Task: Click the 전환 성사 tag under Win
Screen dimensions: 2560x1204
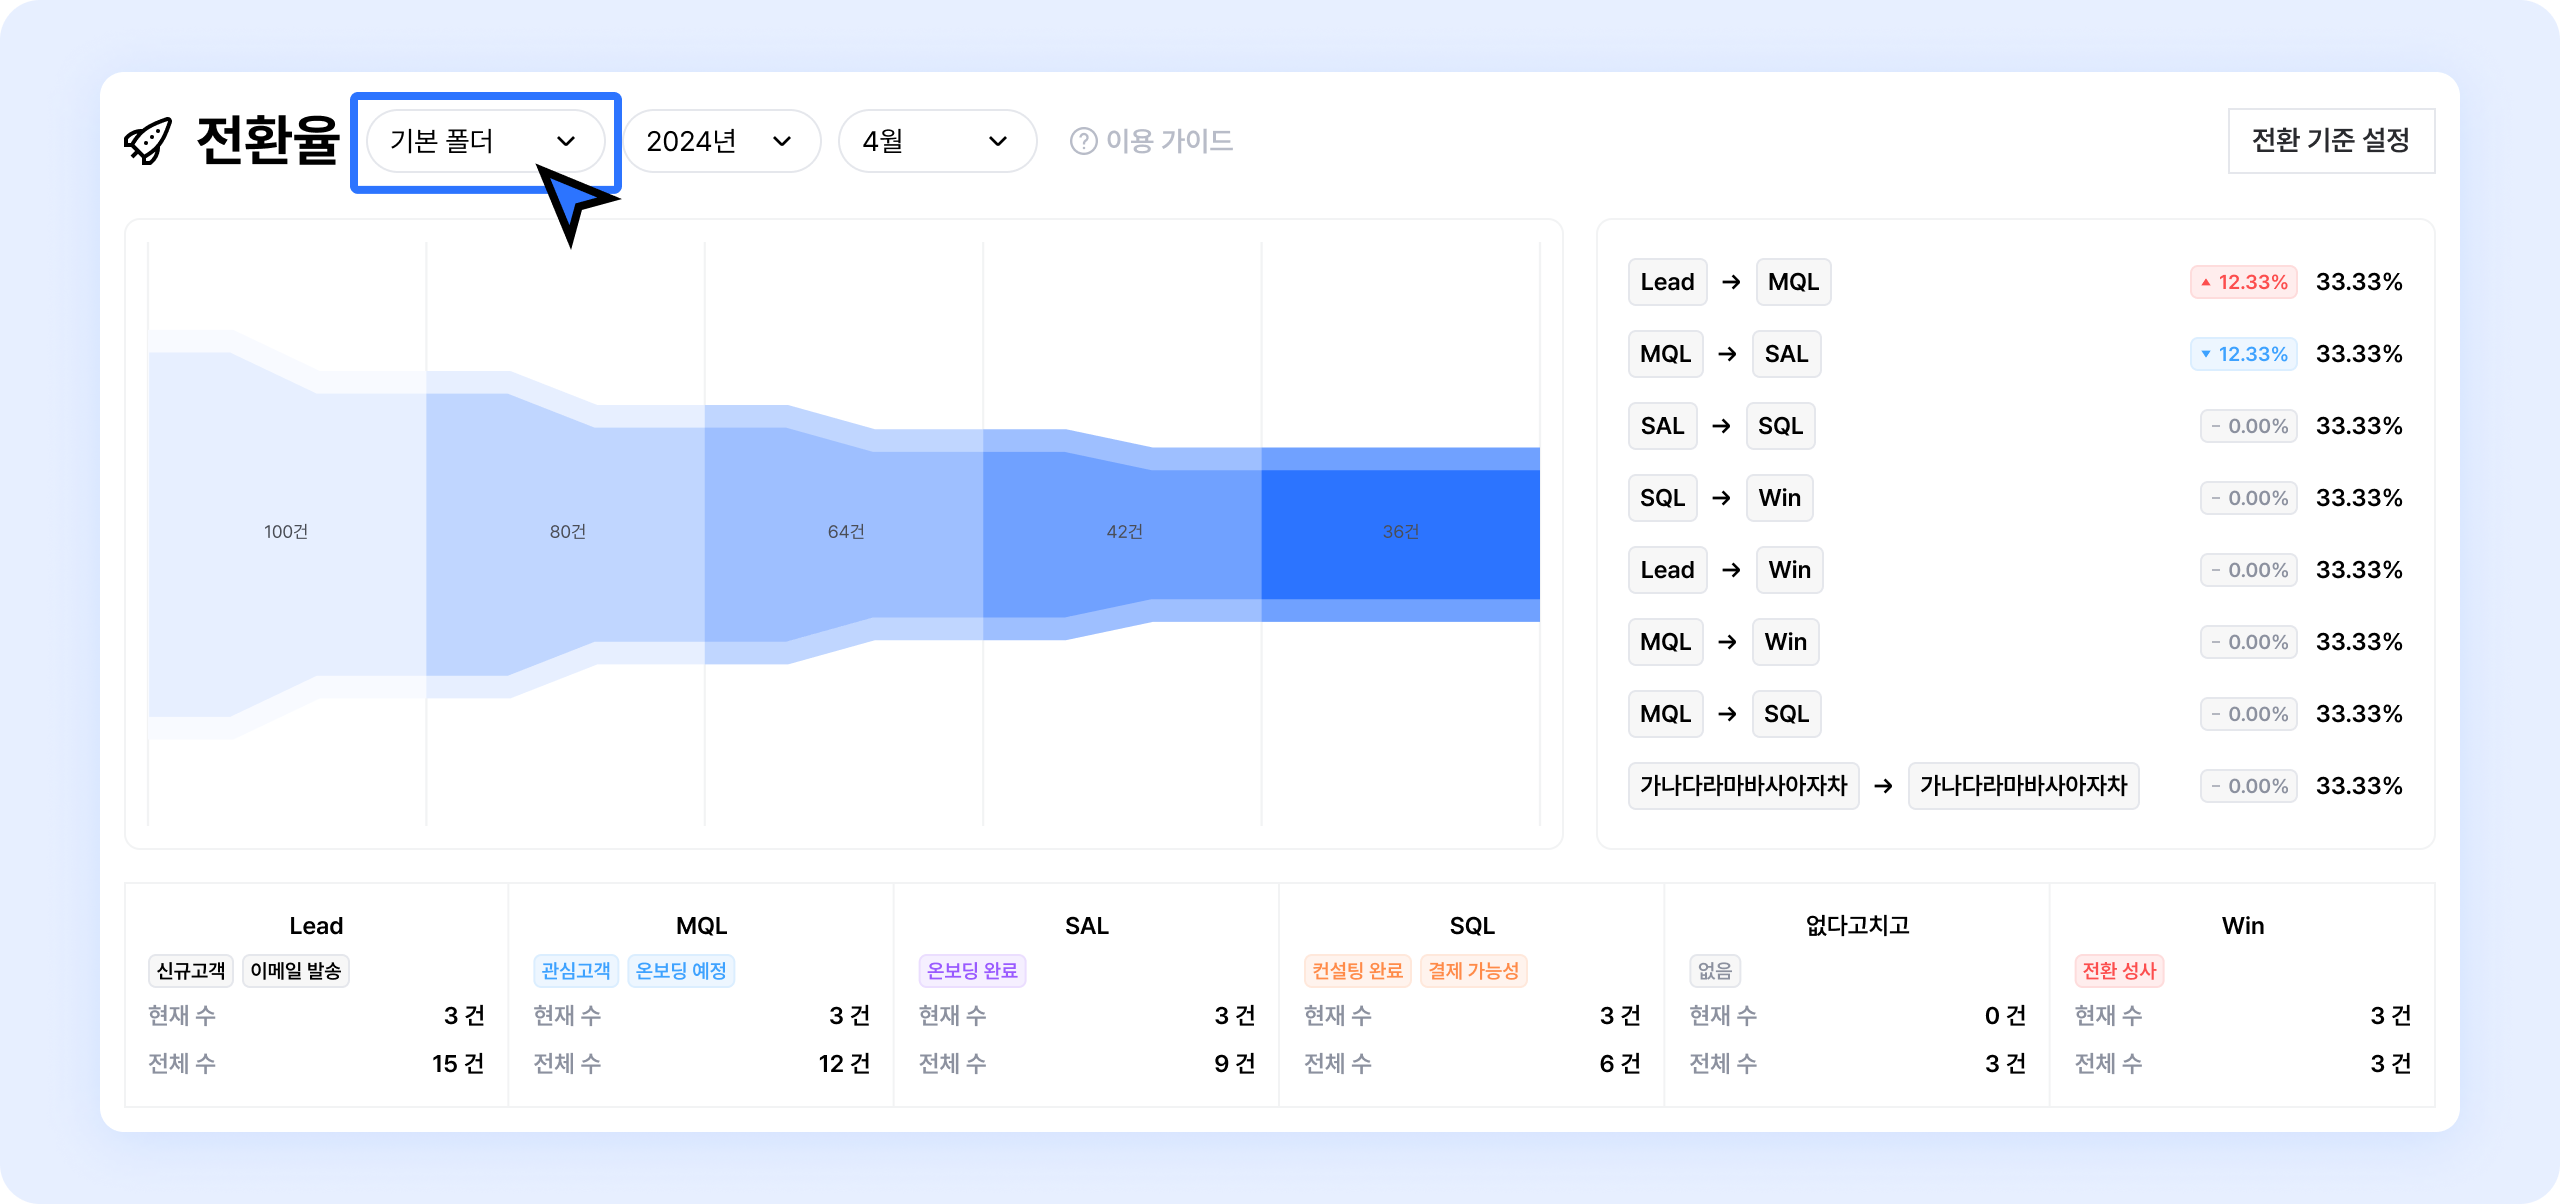Action: pos(2119,971)
